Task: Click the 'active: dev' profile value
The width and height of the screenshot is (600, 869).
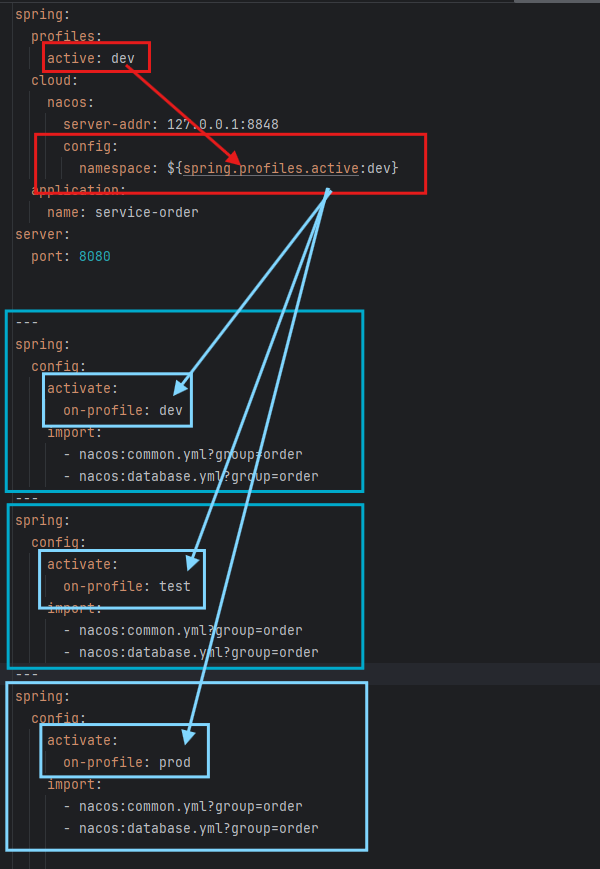Action: tap(123, 58)
